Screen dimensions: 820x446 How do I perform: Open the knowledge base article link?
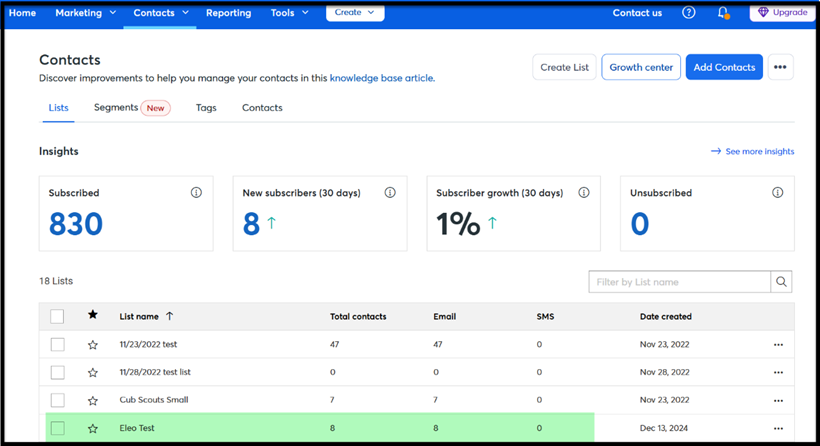point(381,78)
